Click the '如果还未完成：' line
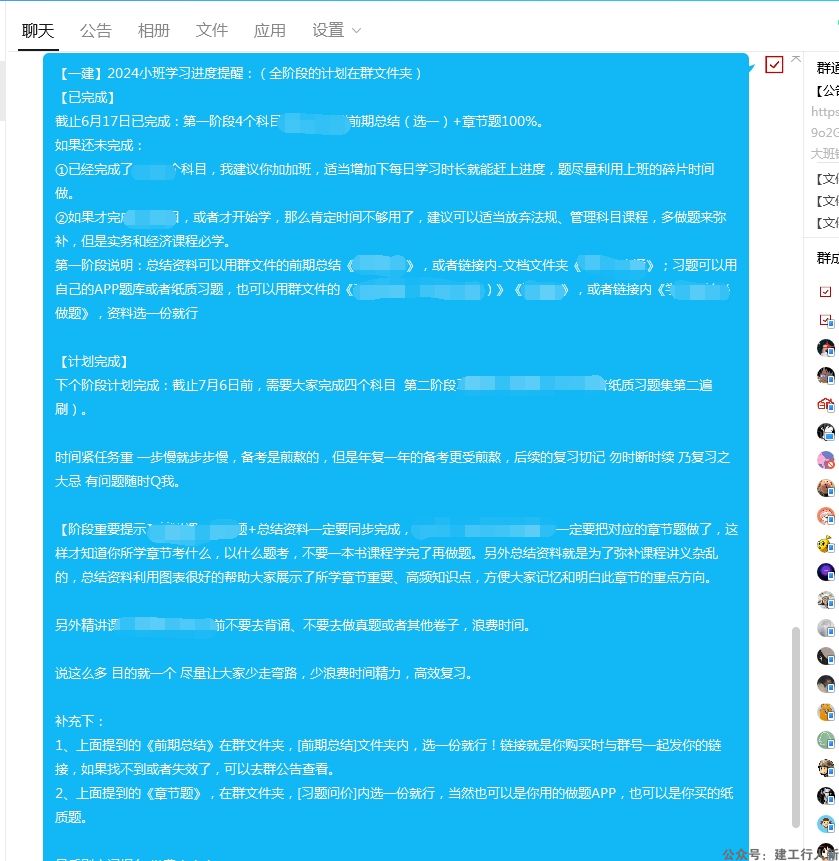Screen dimensions: 839x861 click(x=99, y=146)
